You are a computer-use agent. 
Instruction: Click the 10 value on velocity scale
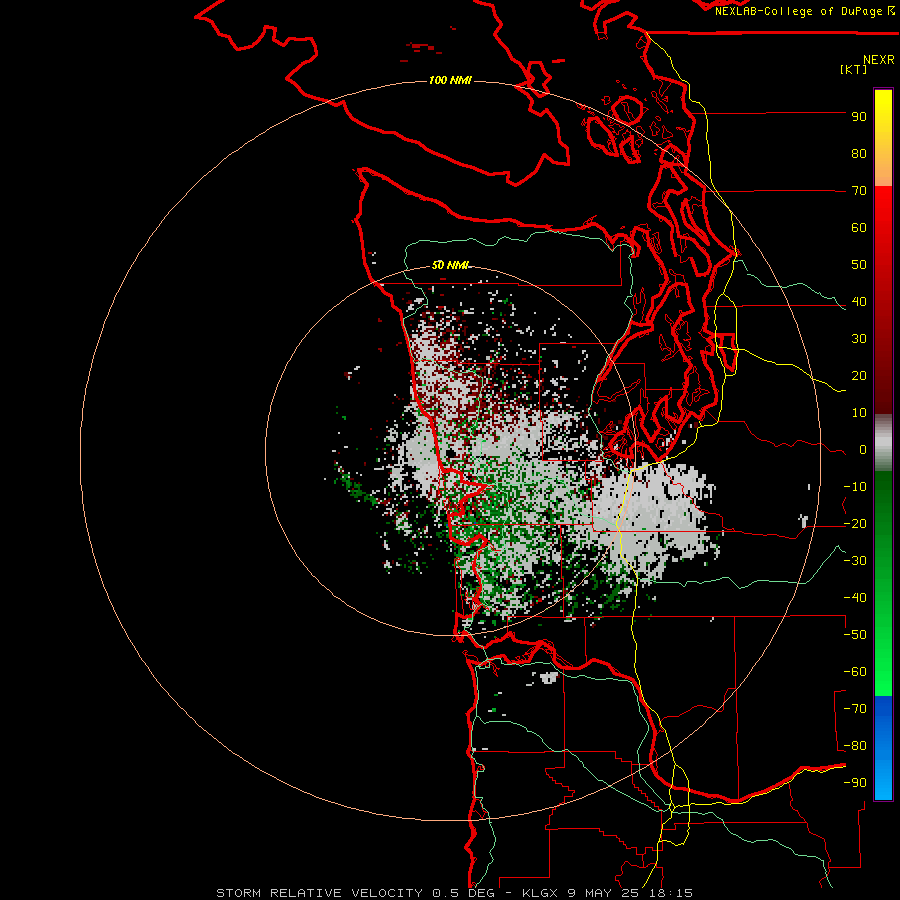pyautogui.click(x=859, y=413)
